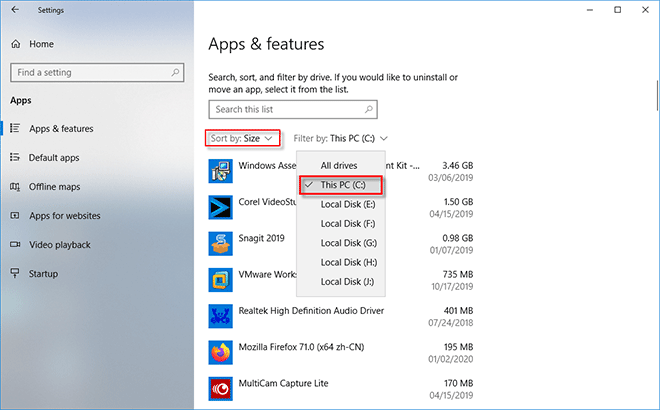Select Mozilla Firefox 71.0 (x64 zh-CN) name

point(301,347)
